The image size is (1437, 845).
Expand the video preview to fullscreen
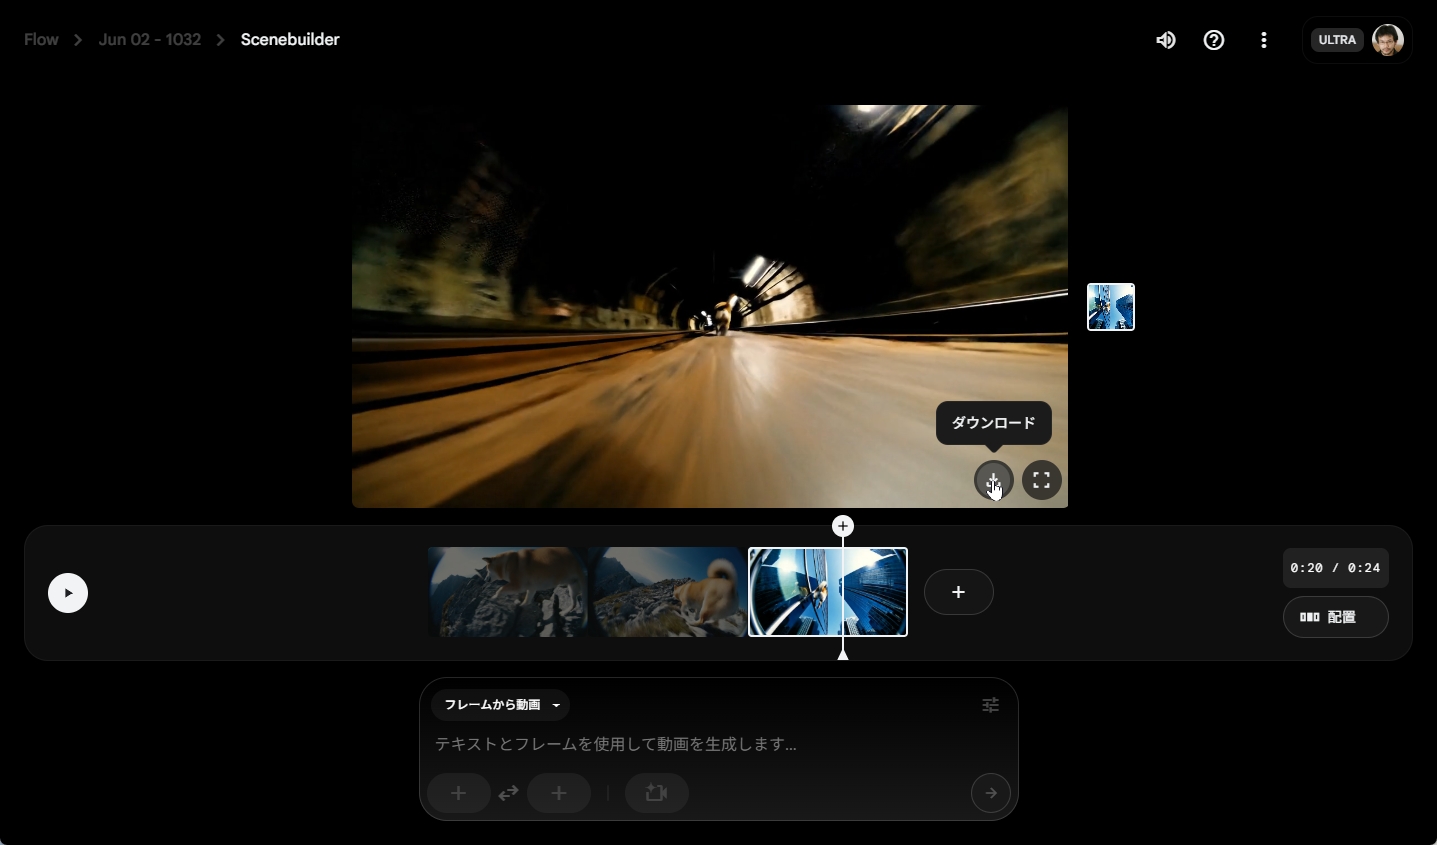pyautogui.click(x=1040, y=481)
